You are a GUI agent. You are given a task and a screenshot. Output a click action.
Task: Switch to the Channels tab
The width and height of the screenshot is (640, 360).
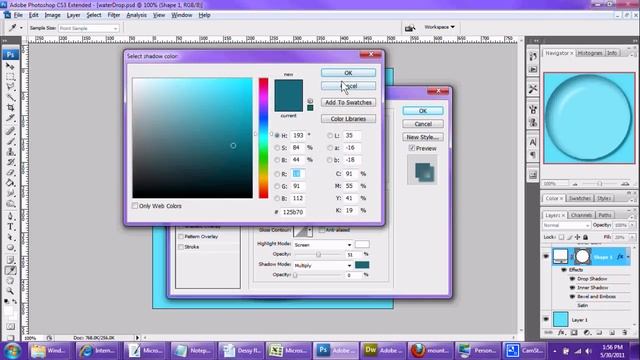[581, 215]
